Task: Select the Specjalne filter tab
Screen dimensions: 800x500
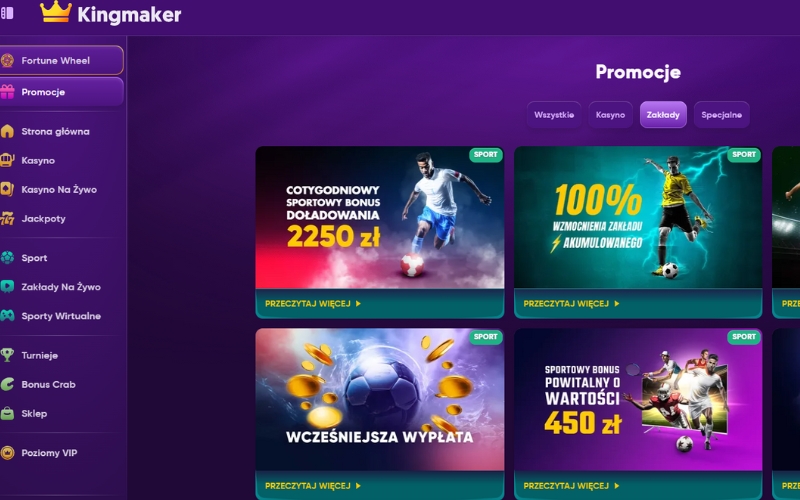Action: pyautogui.click(x=721, y=115)
